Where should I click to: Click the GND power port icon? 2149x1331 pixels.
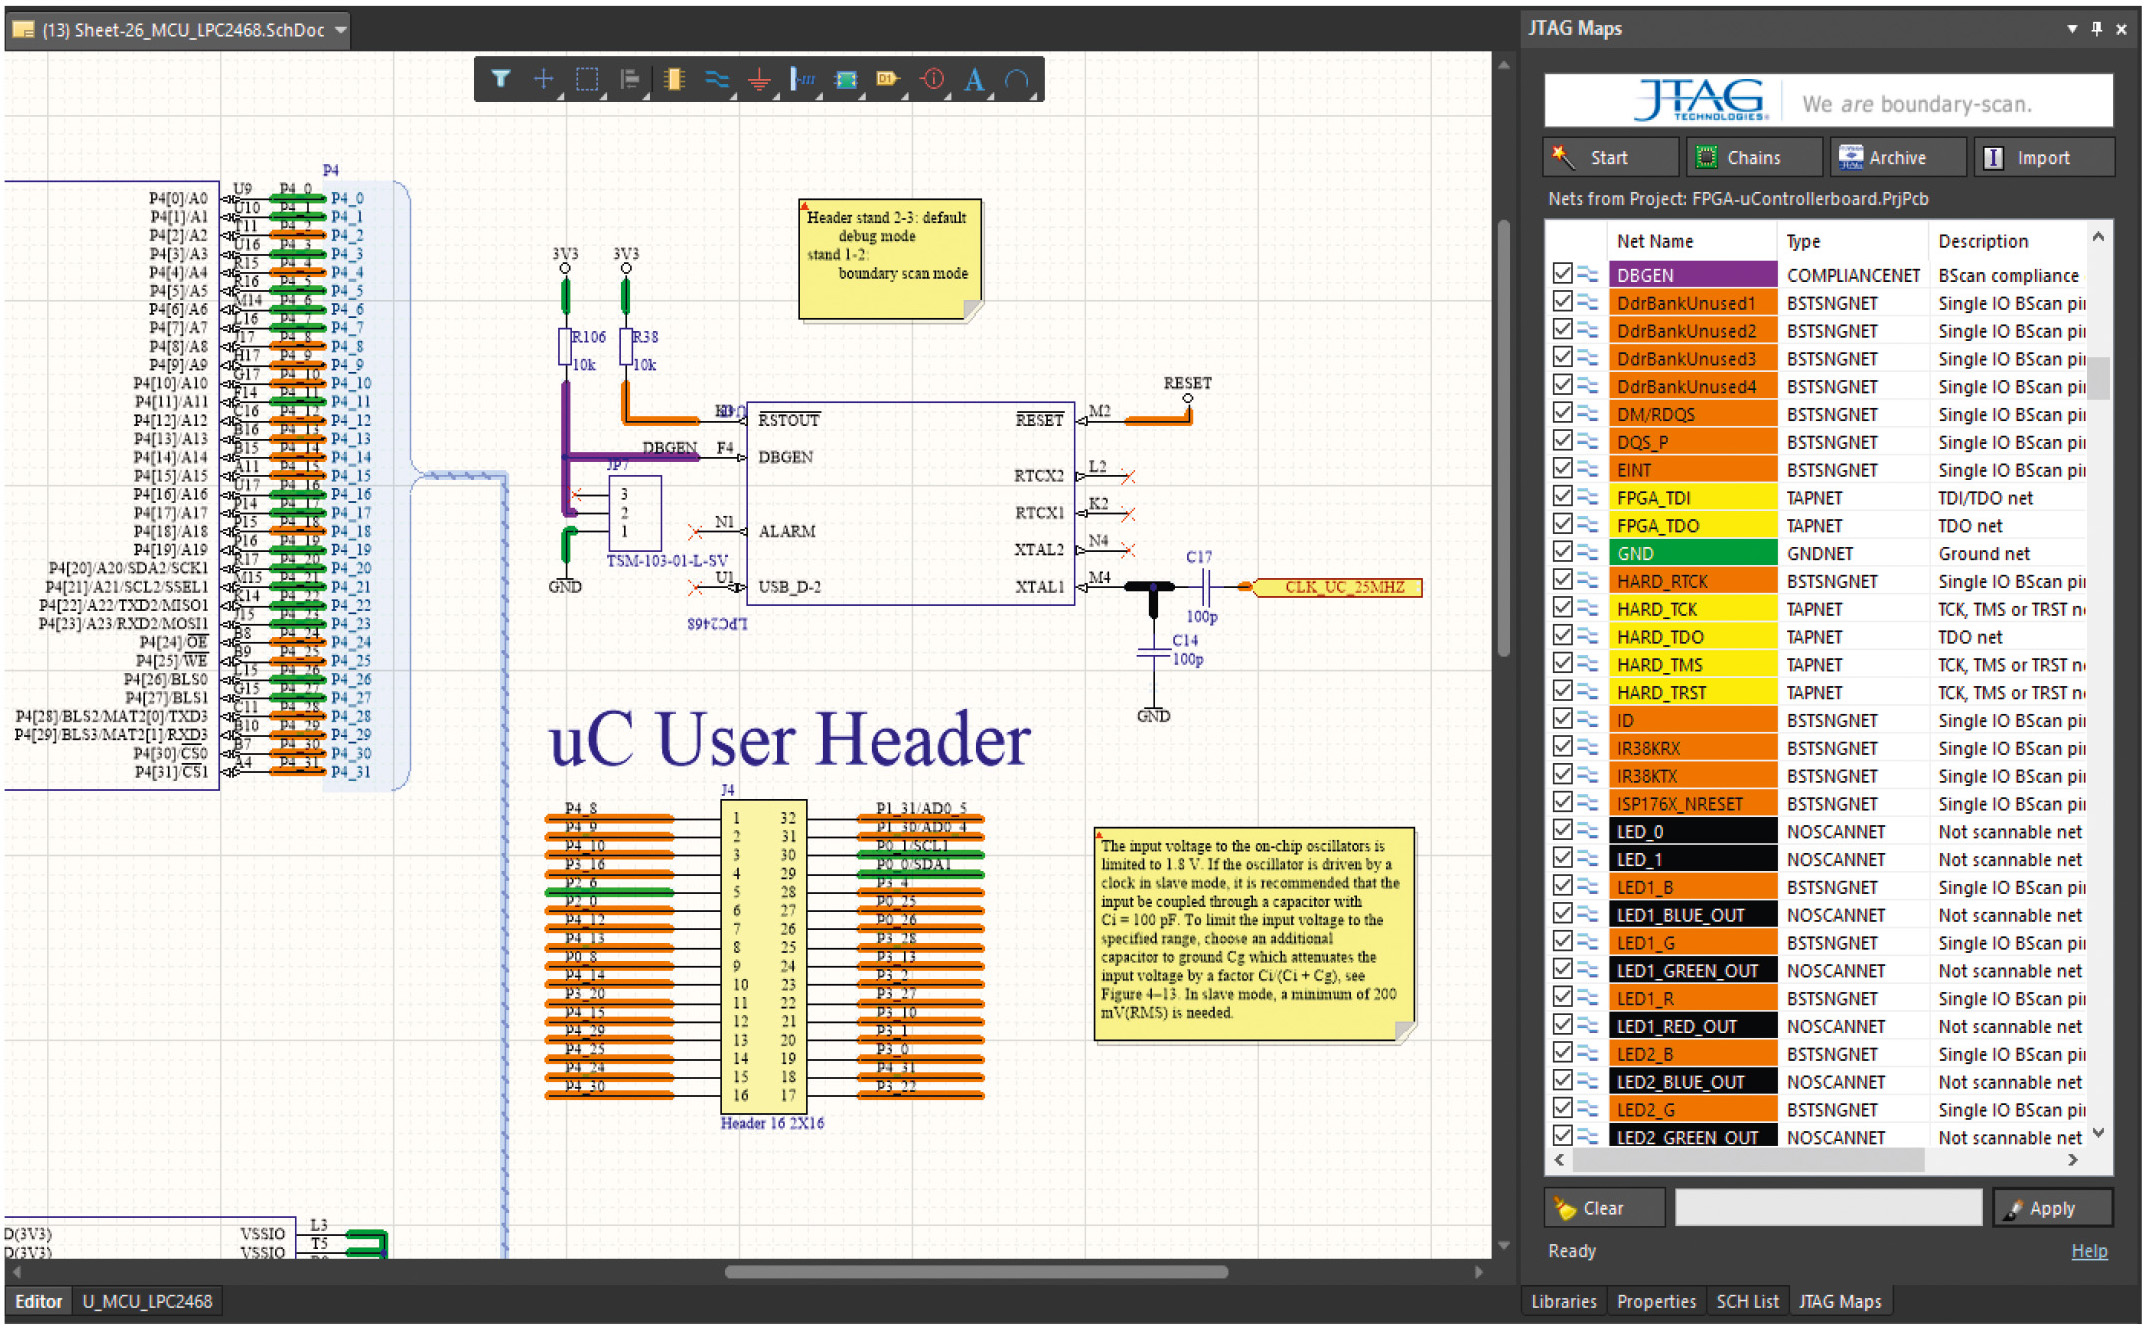click(759, 80)
